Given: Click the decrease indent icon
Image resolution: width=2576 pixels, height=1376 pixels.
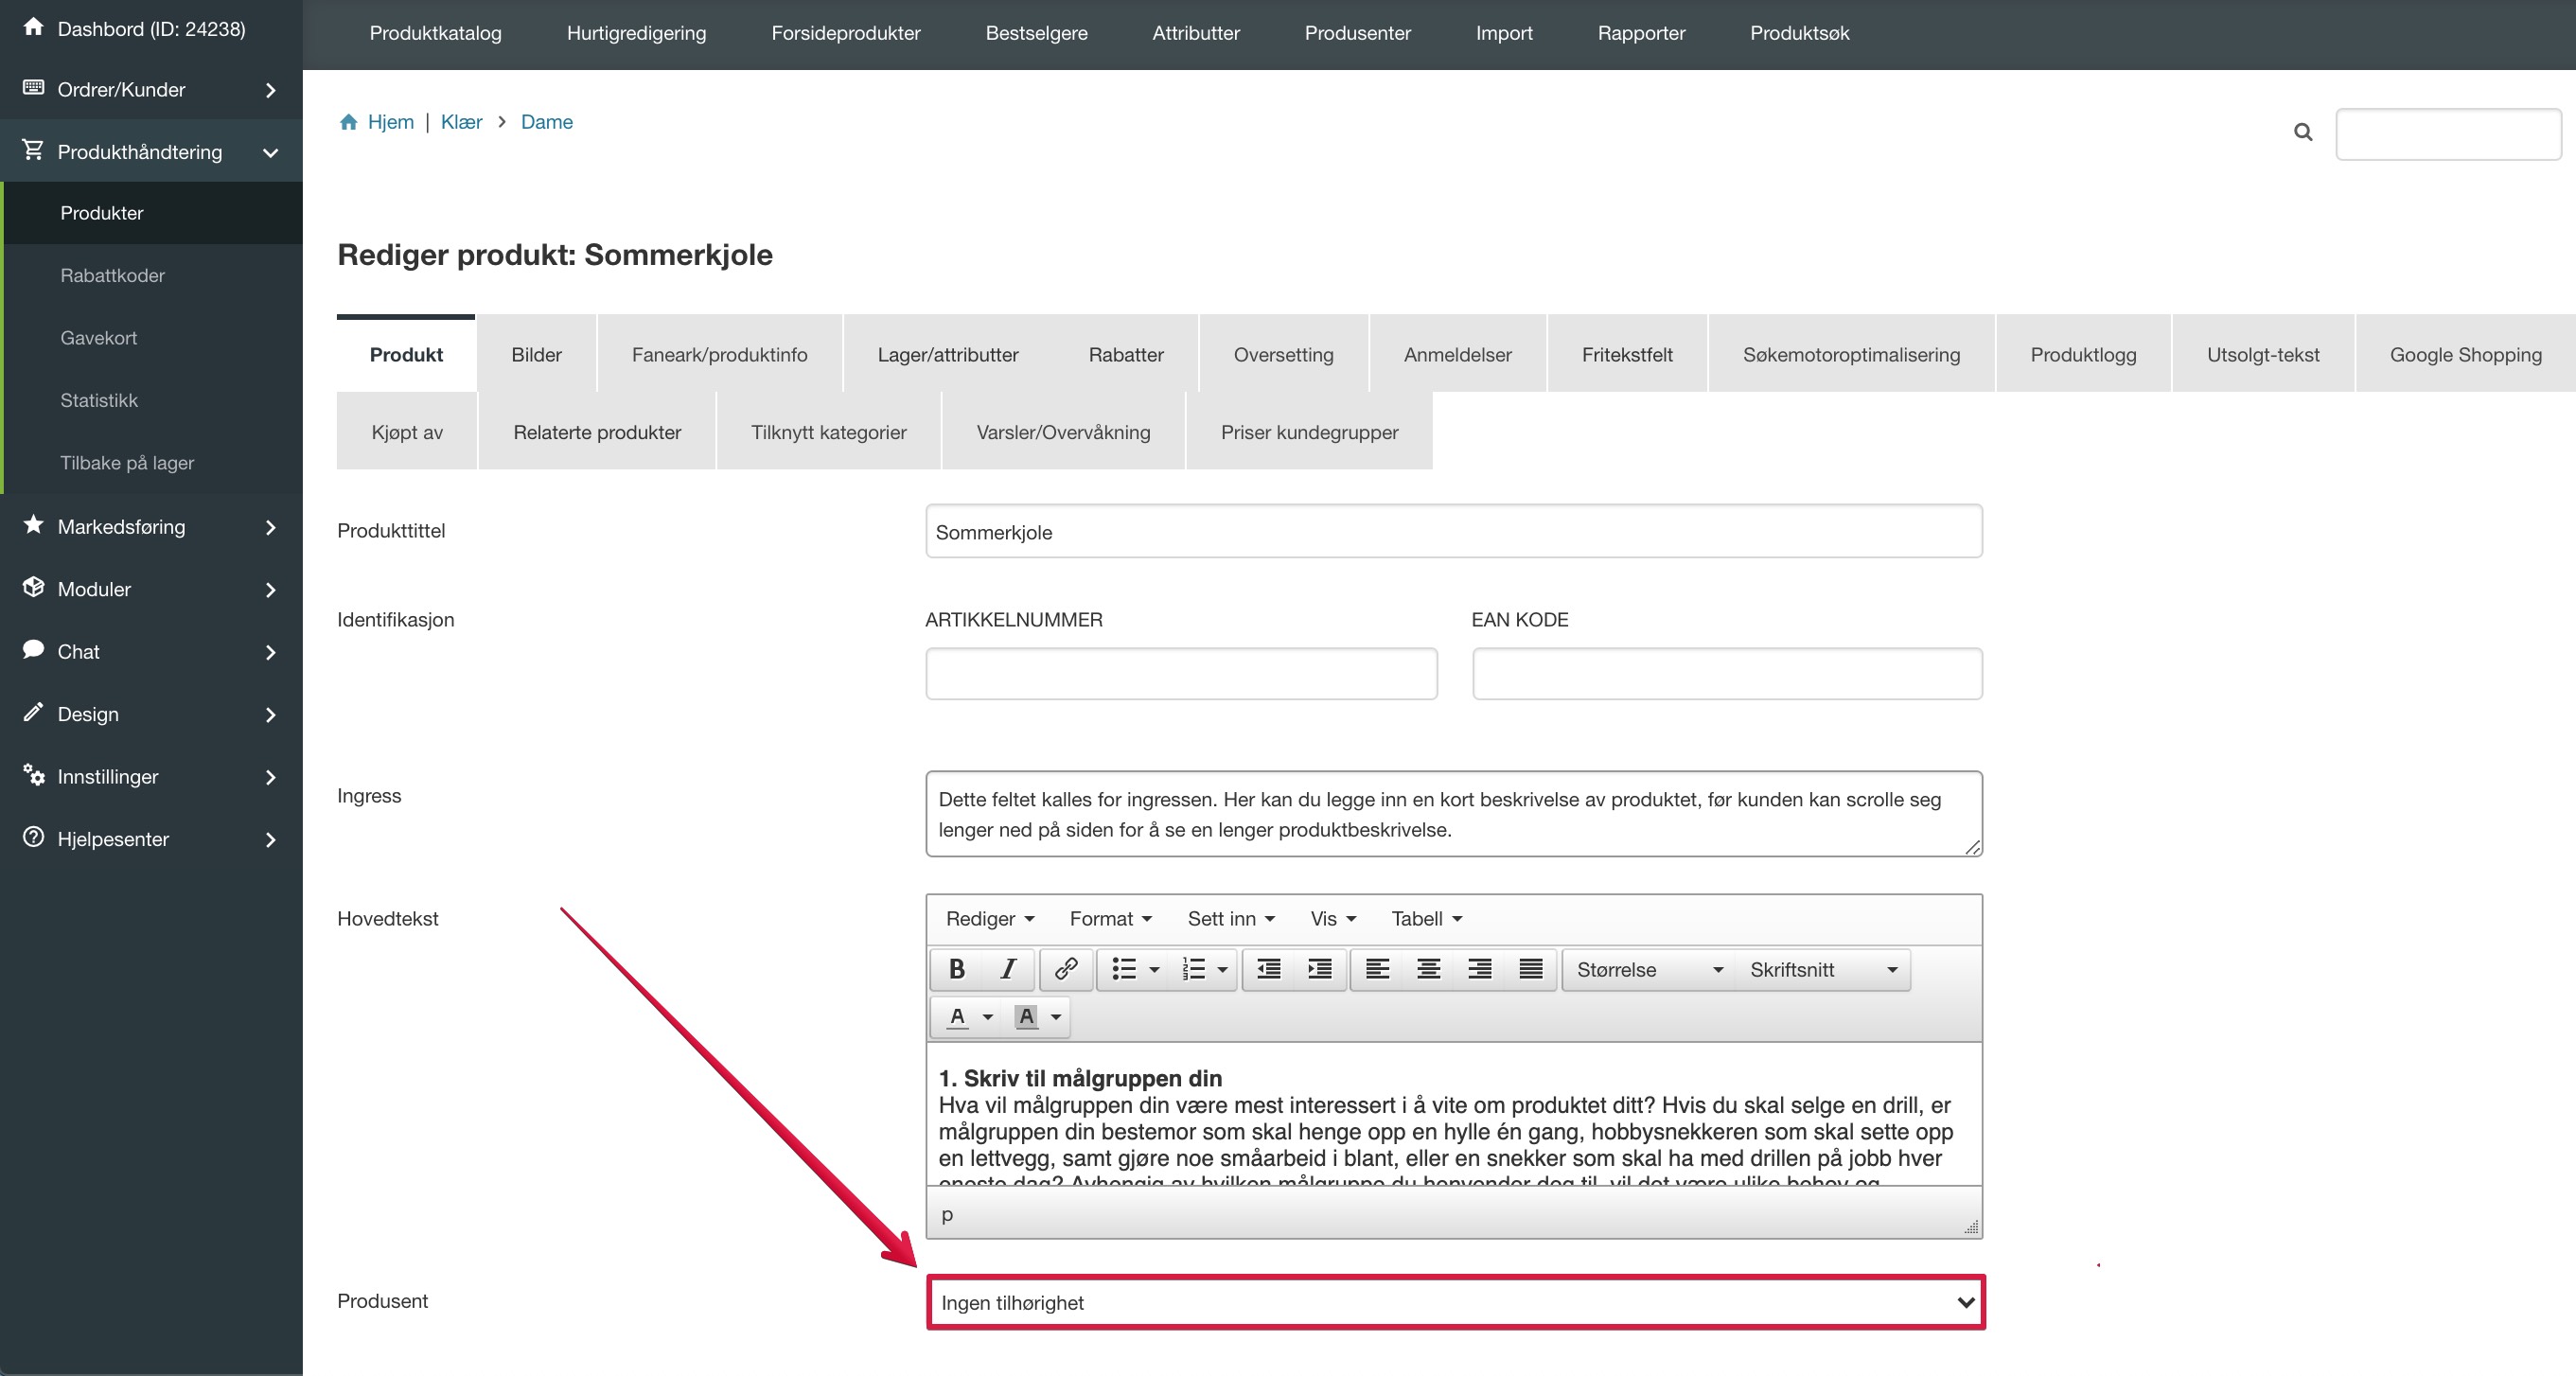Looking at the screenshot, I should (x=1268, y=969).
